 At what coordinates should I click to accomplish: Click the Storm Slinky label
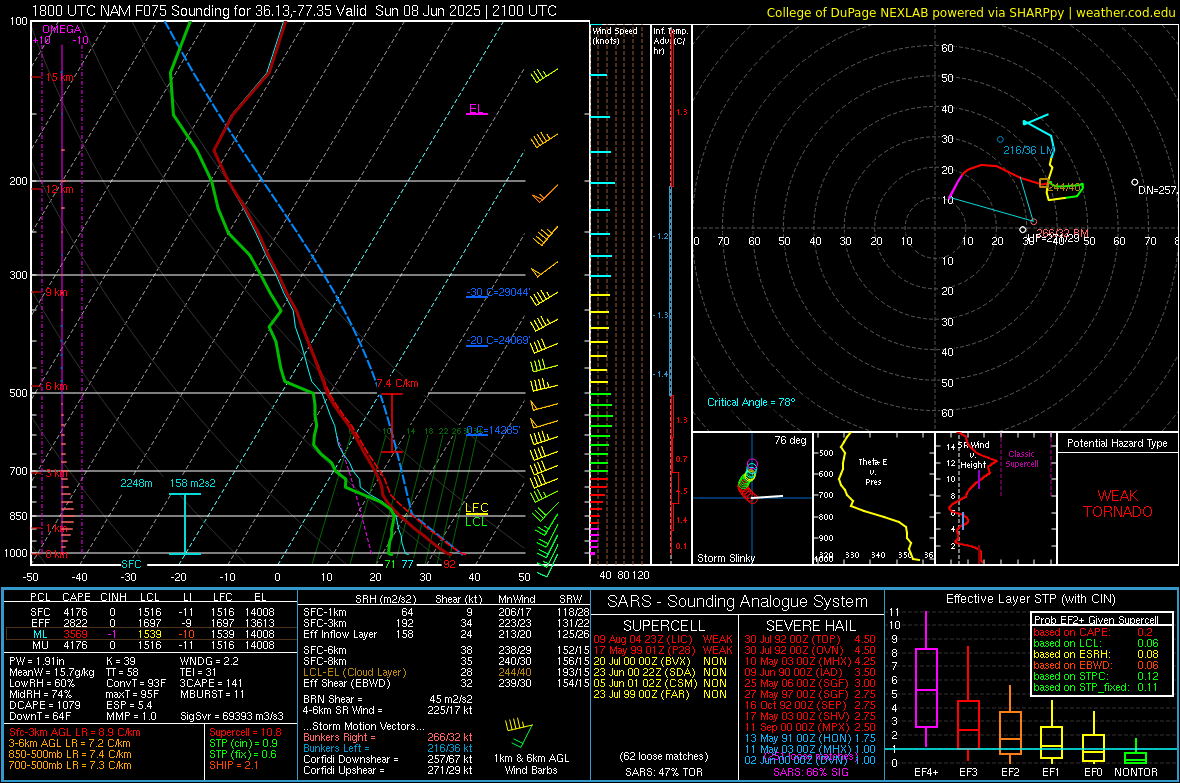pos(725,558)
